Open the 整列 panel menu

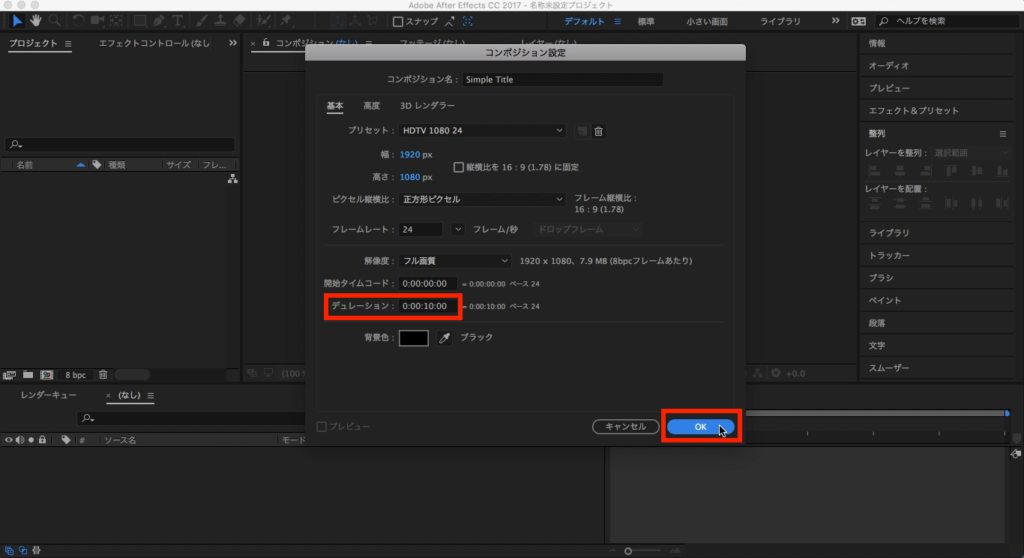[1002, 134]
